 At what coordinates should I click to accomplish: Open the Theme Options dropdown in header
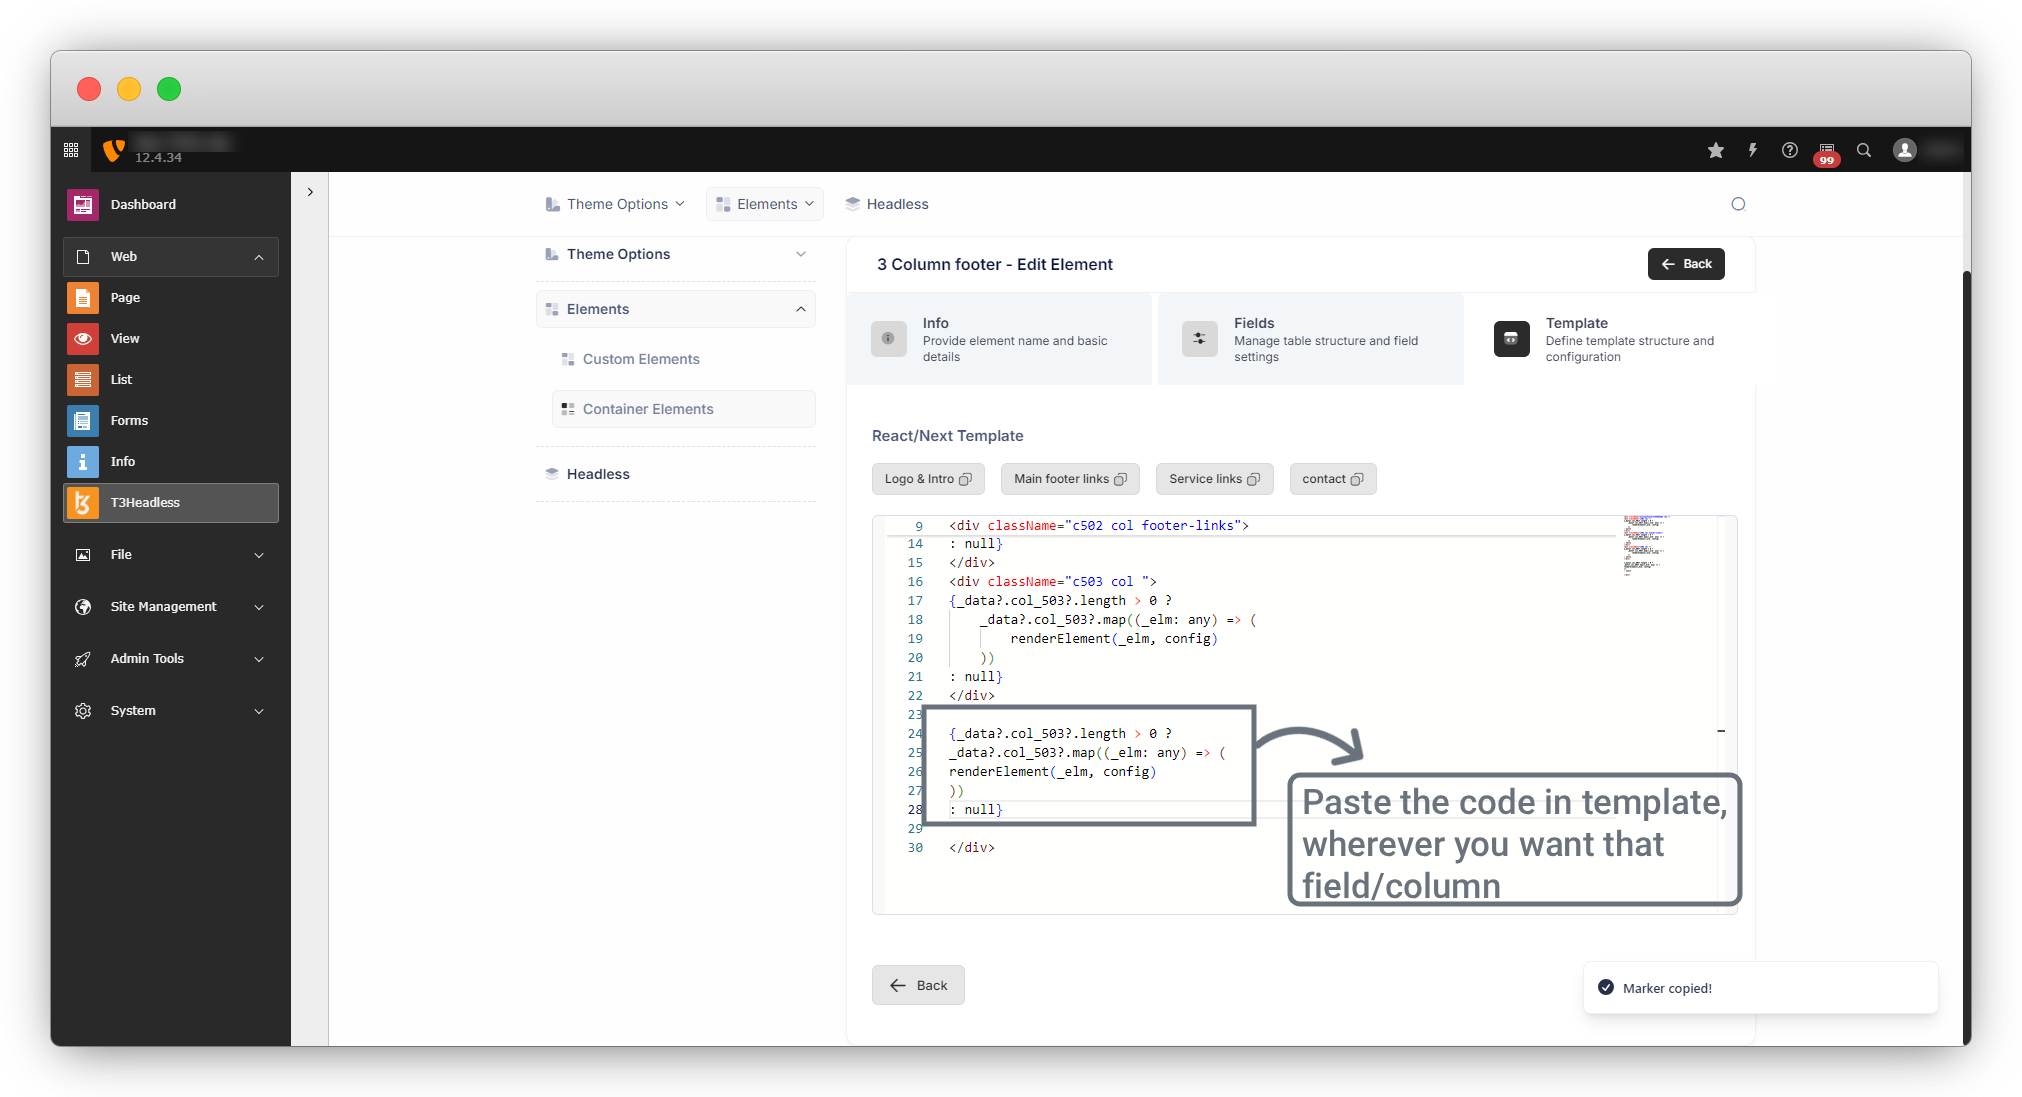click(x=616, y=204)
